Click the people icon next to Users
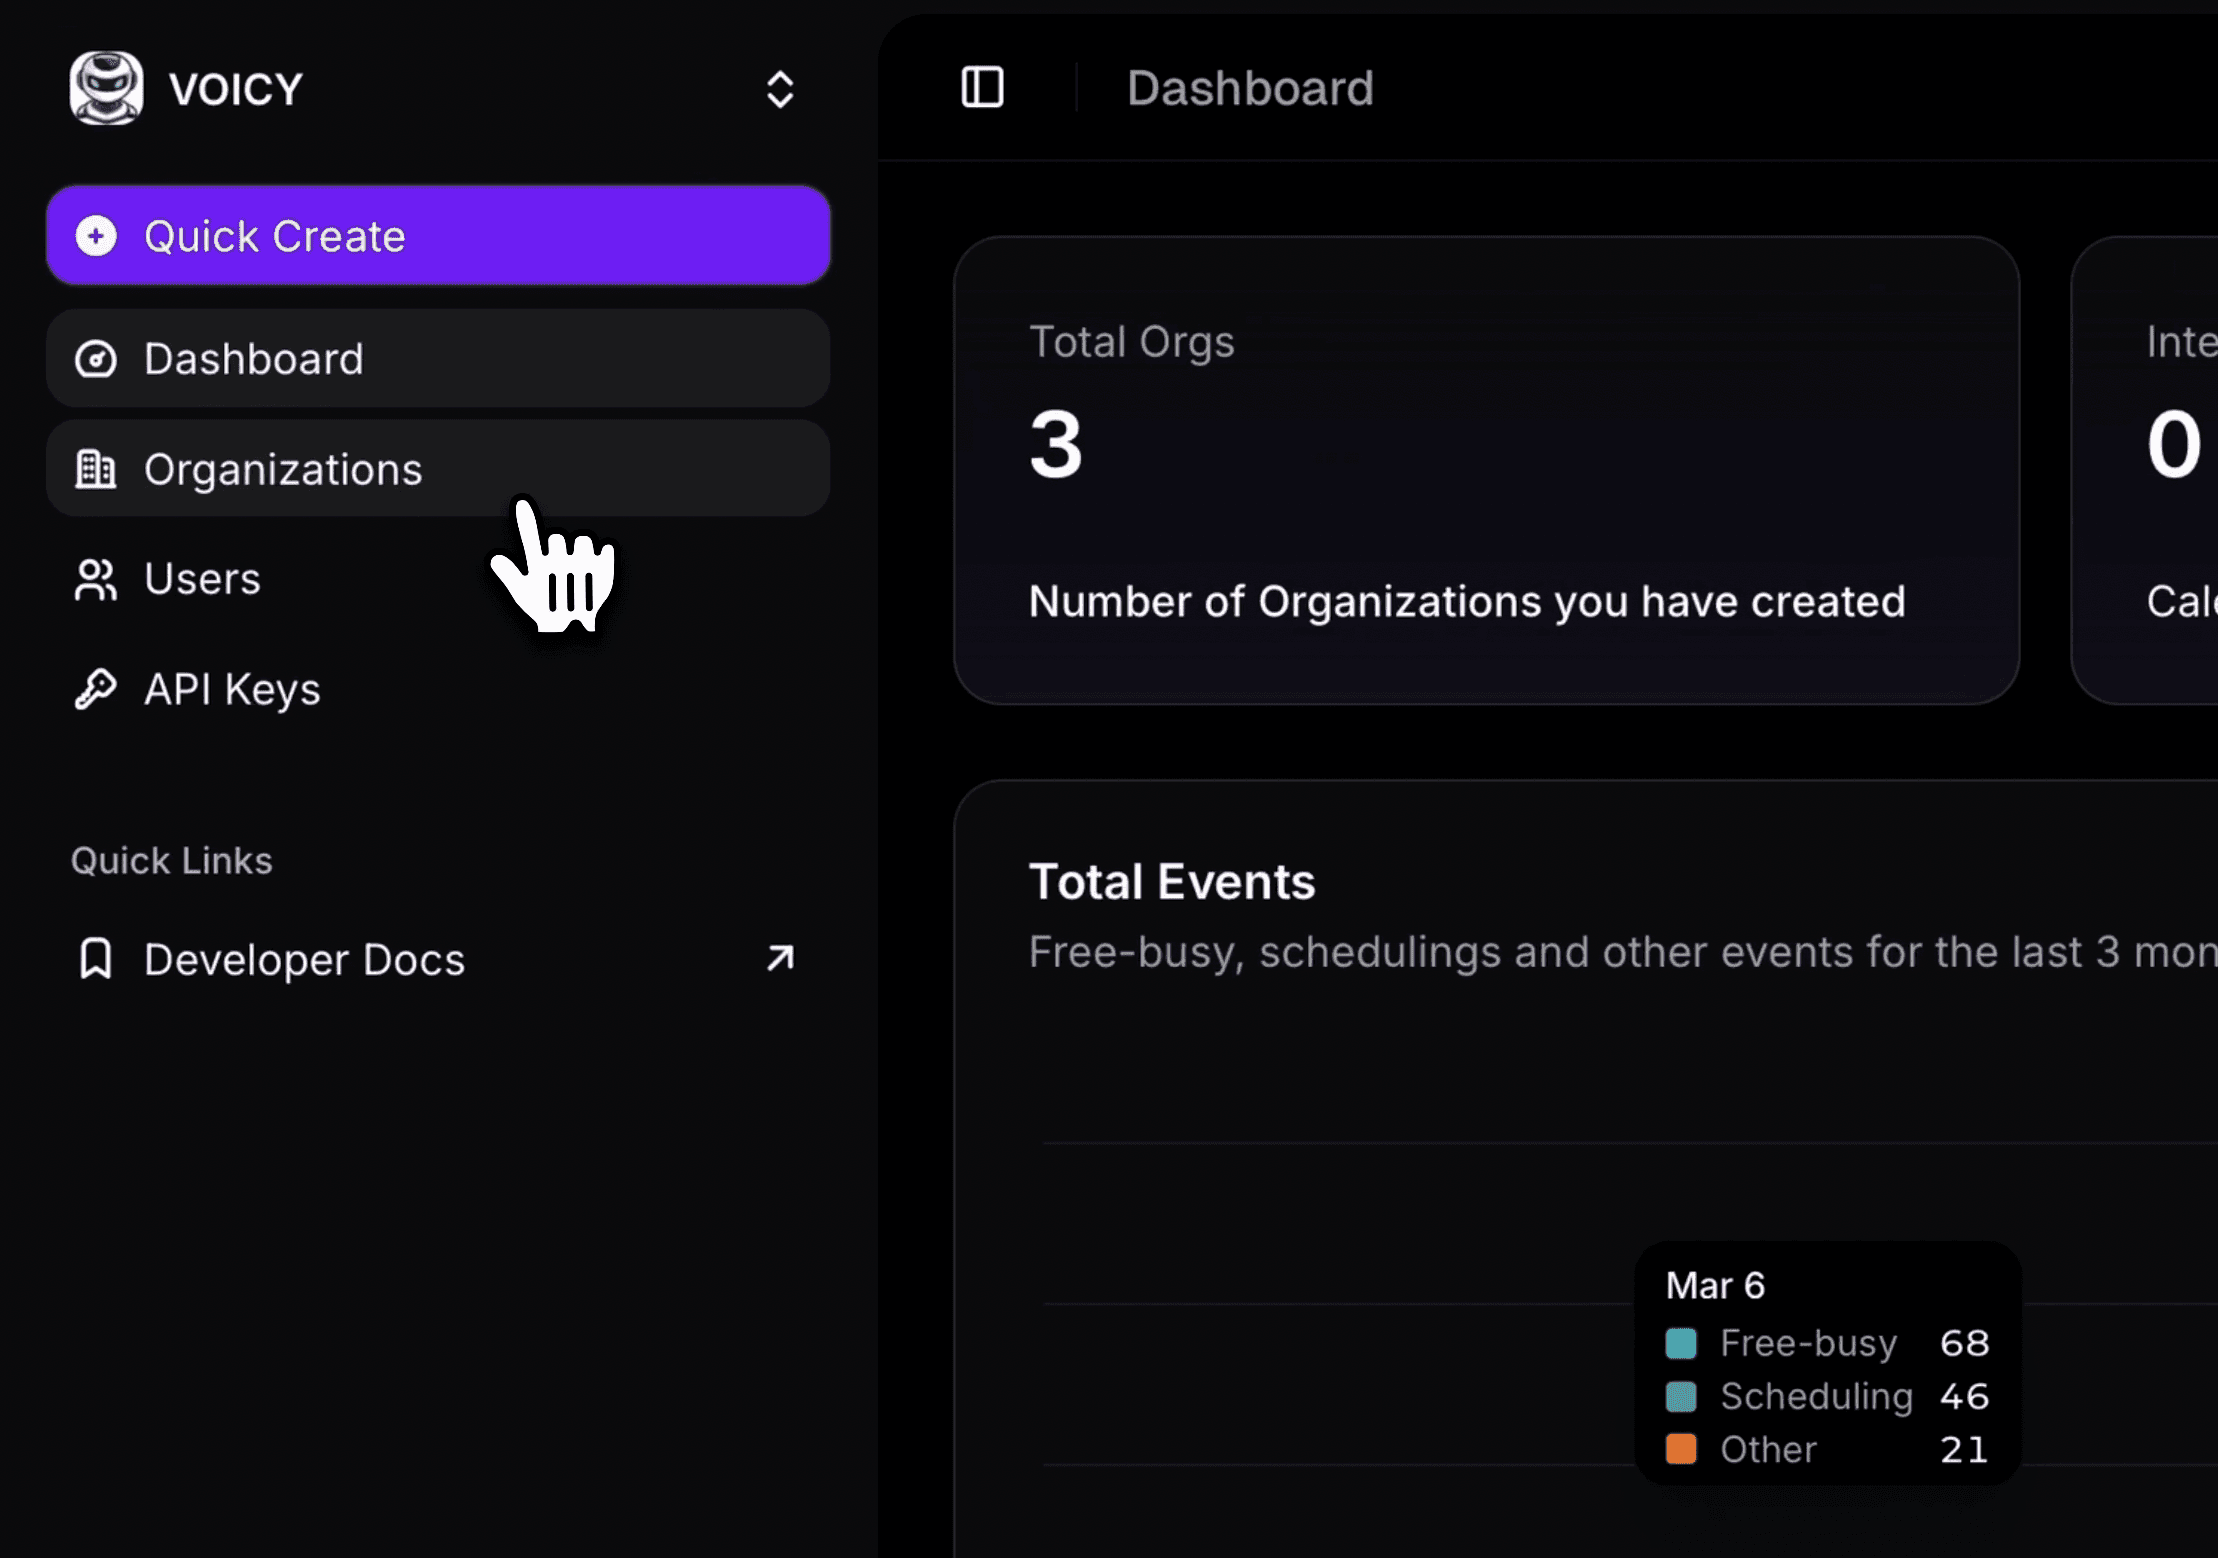The image size is (2218, 1558). pyautogui.click(x=95, y=580)
